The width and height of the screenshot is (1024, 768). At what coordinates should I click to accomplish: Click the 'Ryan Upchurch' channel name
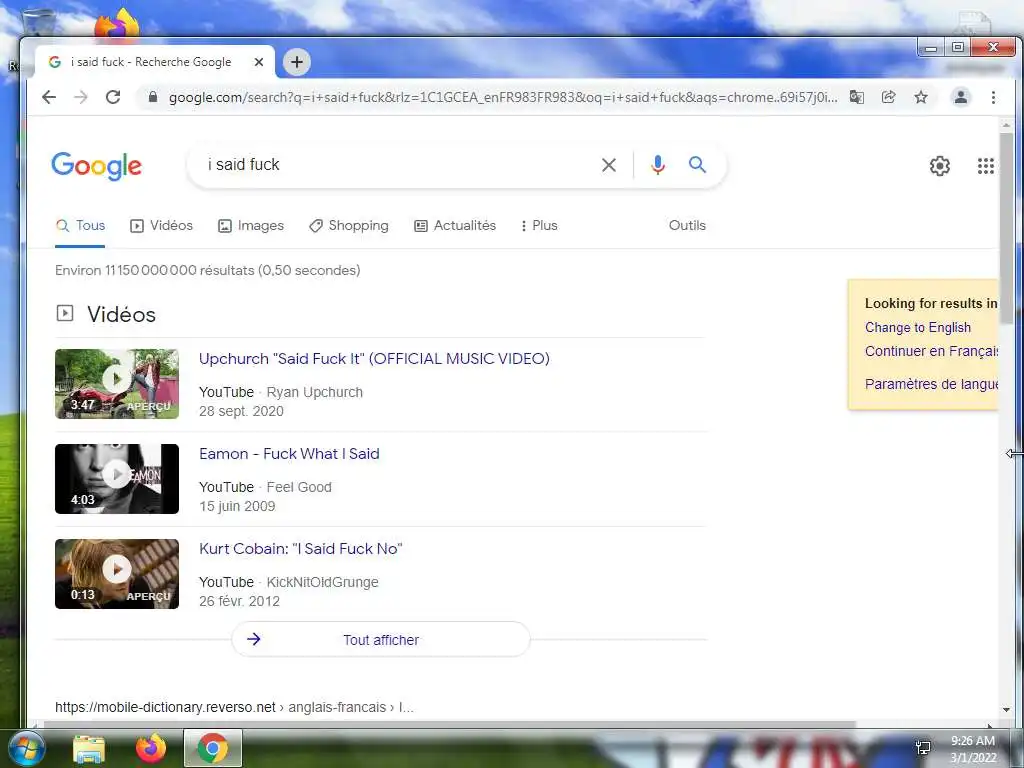coord(315,392)
